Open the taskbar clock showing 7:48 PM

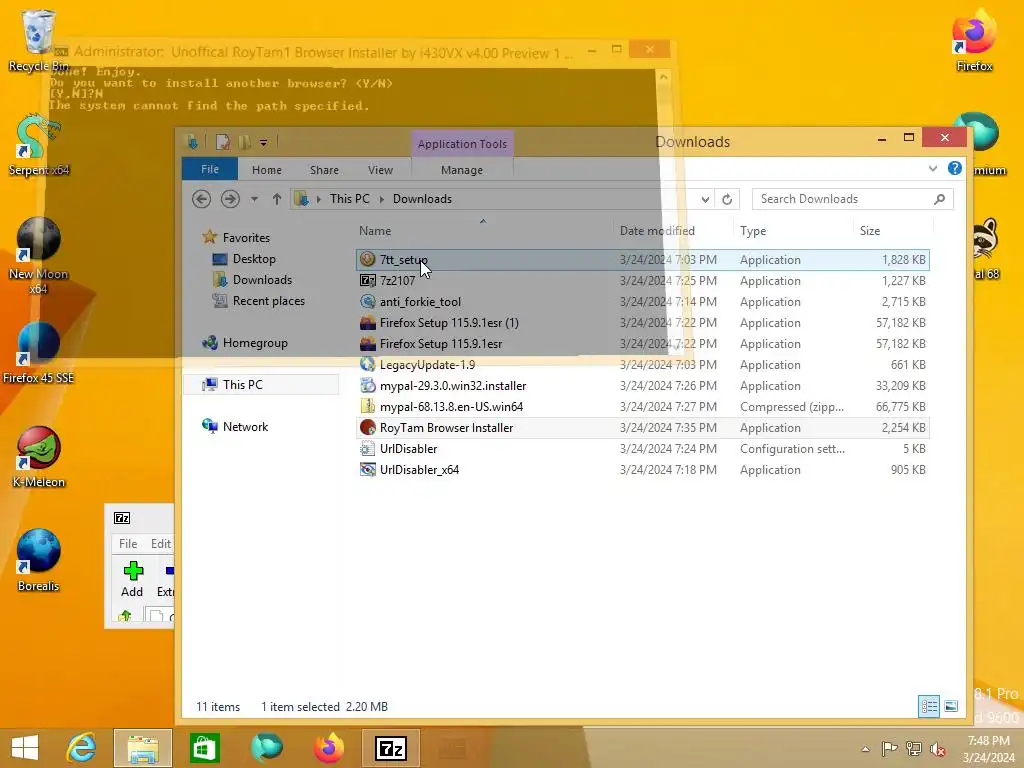[x=988, y=749]
